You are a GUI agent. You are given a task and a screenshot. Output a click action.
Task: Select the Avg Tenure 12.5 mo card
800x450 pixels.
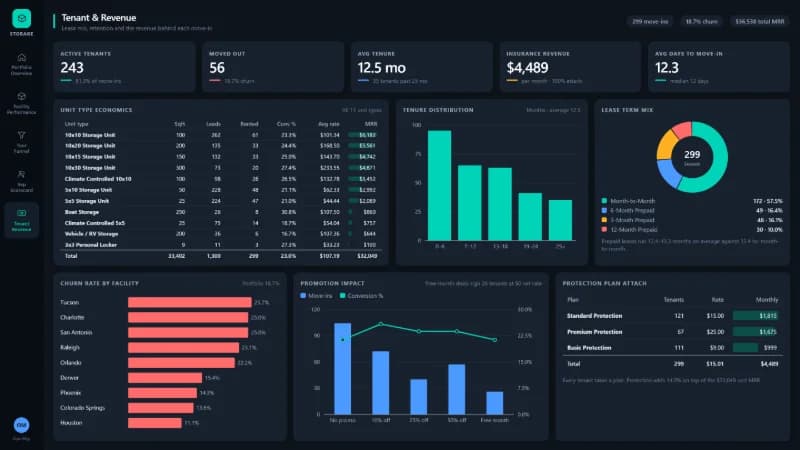(421, 67)
